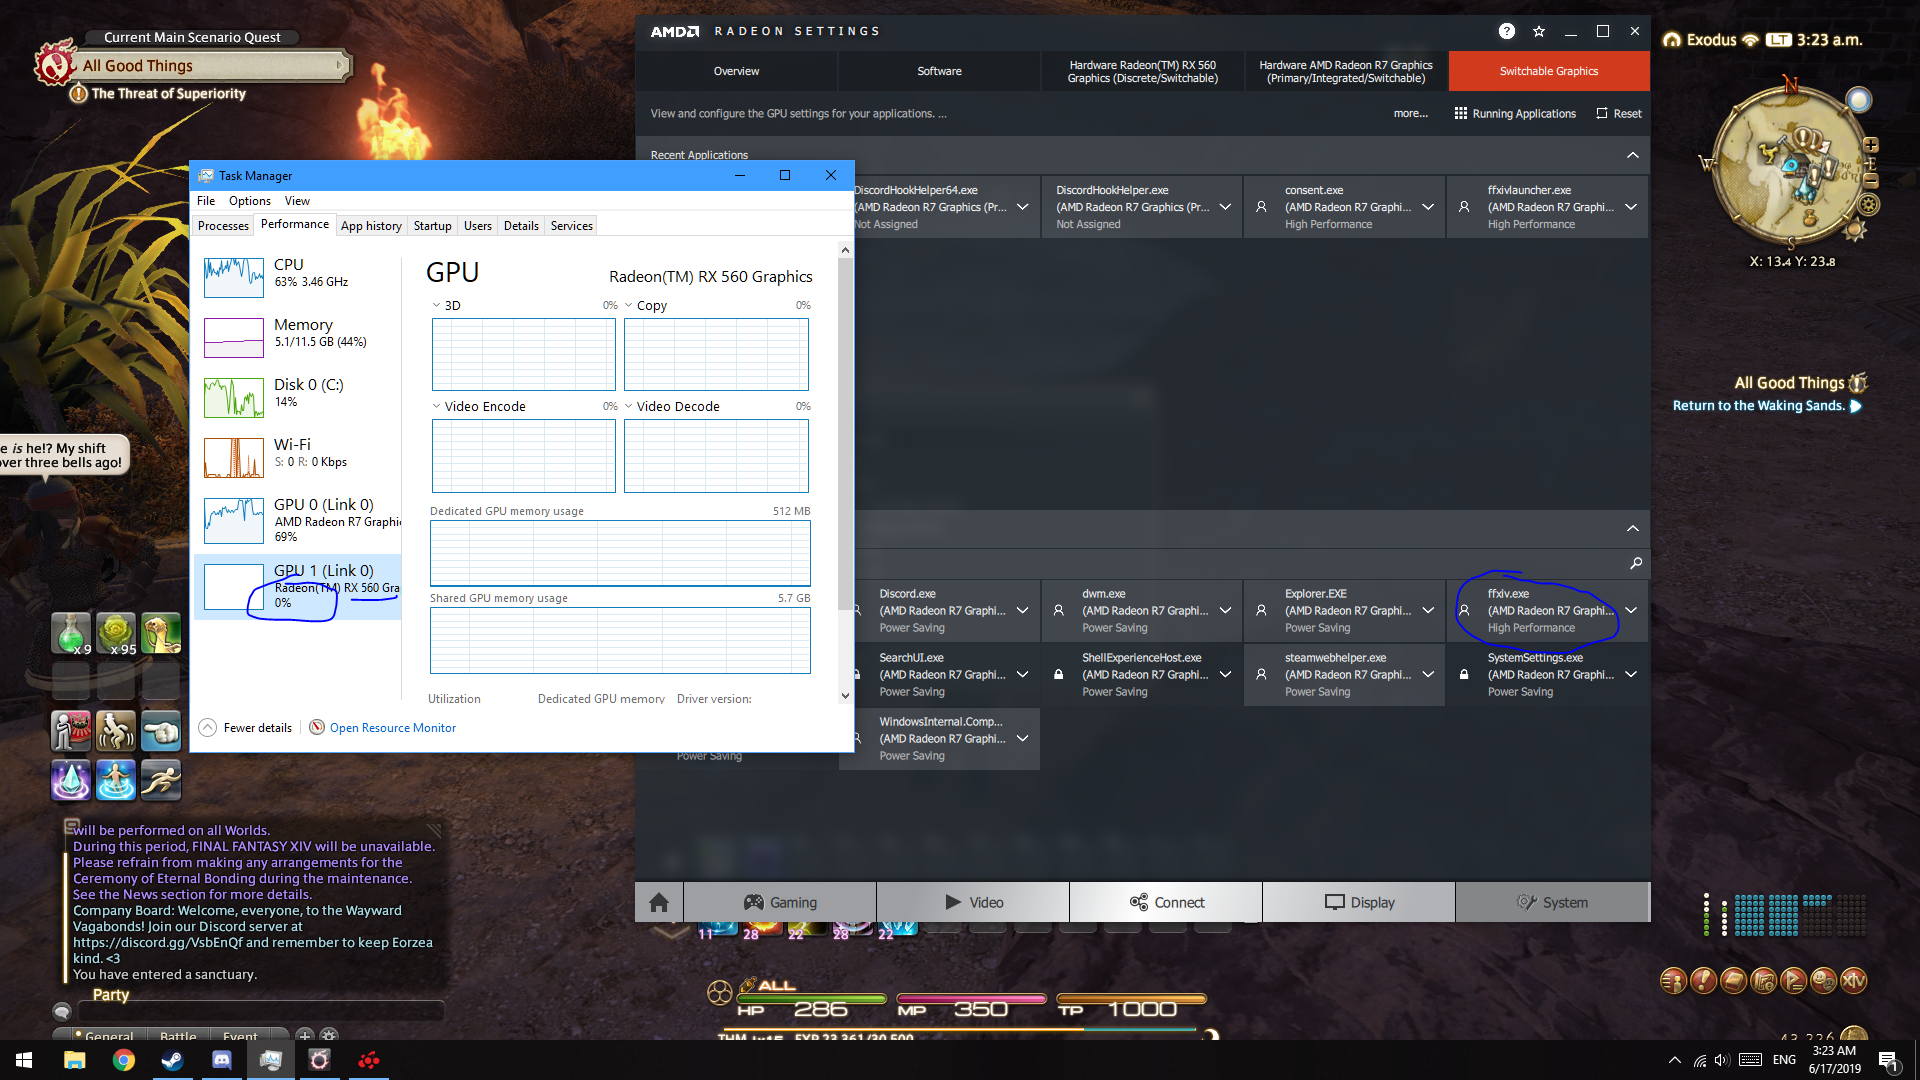Open Running Applications grid view

click(x=1515, y=114)
